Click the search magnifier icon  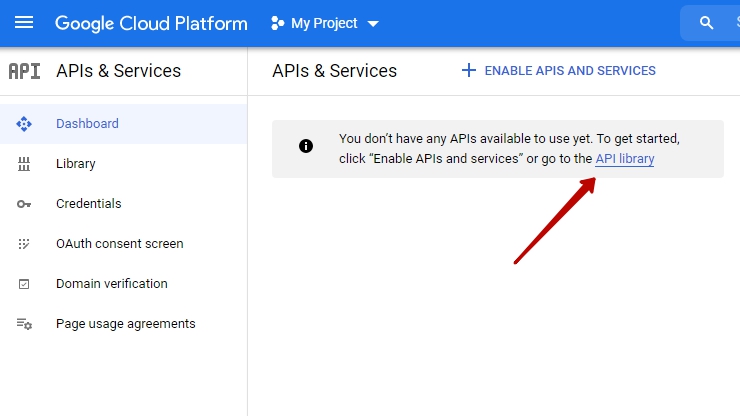706,23
